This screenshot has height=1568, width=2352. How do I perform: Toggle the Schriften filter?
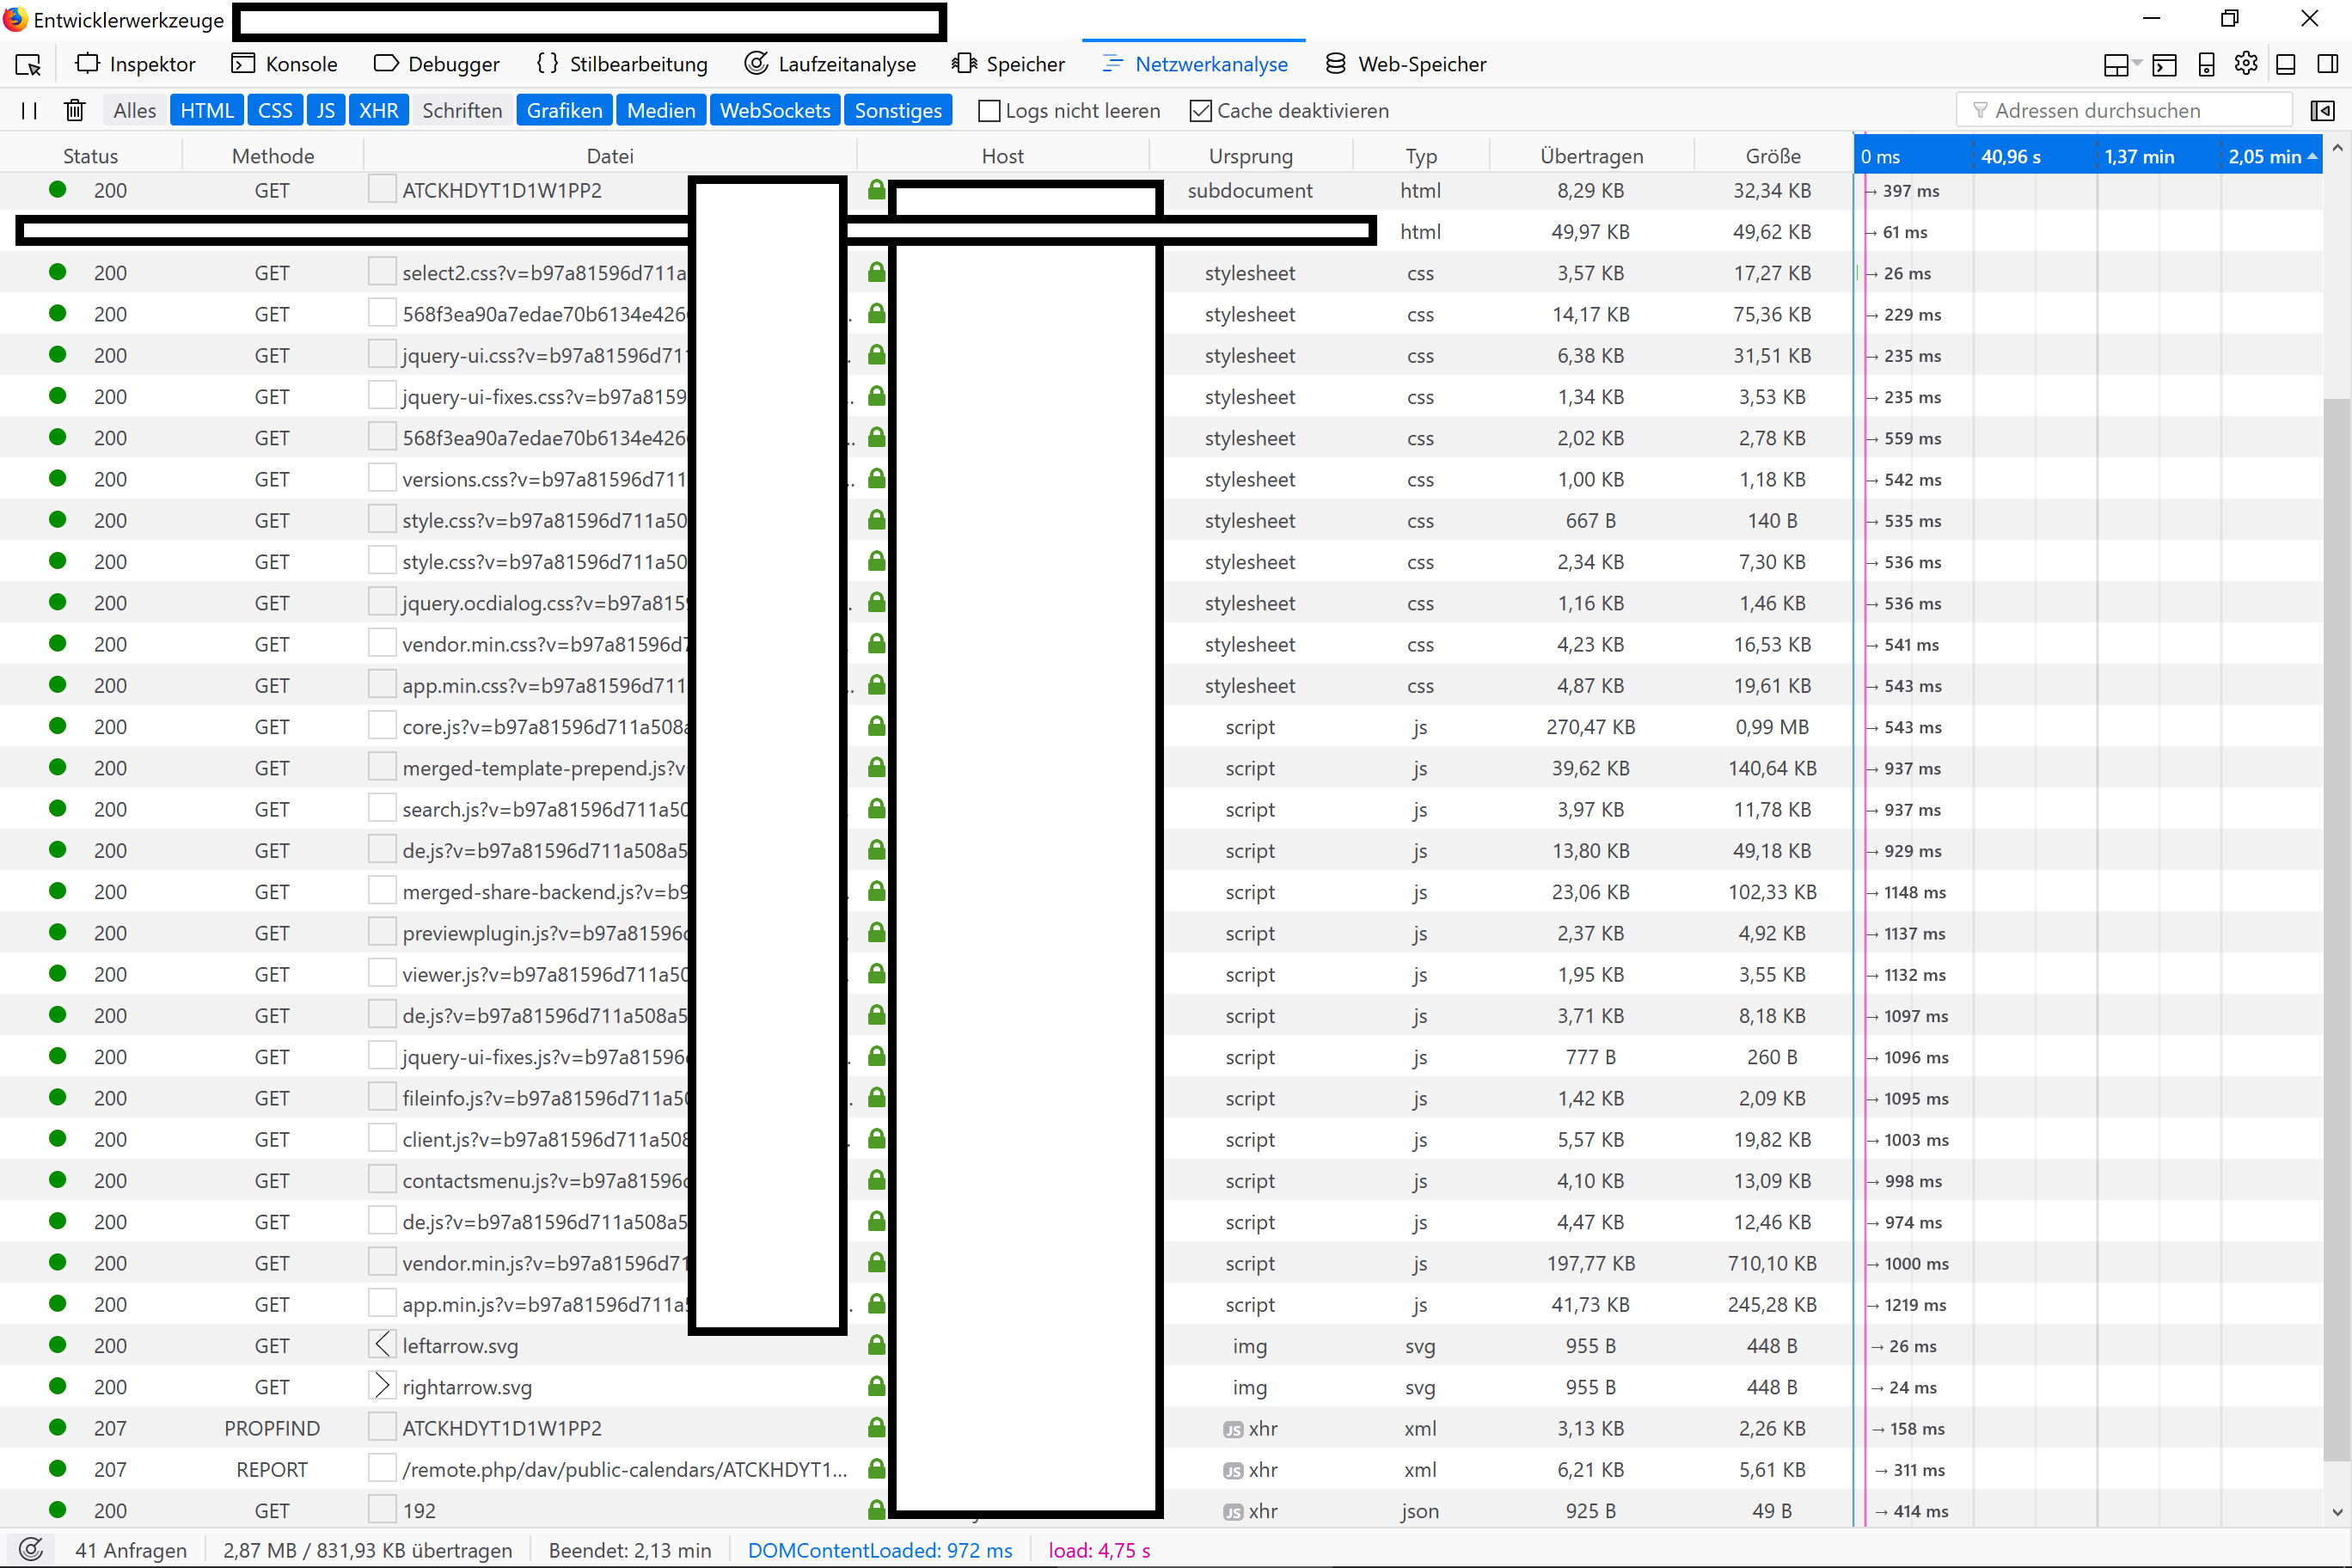pyautogui.click(x=462, y=111)
